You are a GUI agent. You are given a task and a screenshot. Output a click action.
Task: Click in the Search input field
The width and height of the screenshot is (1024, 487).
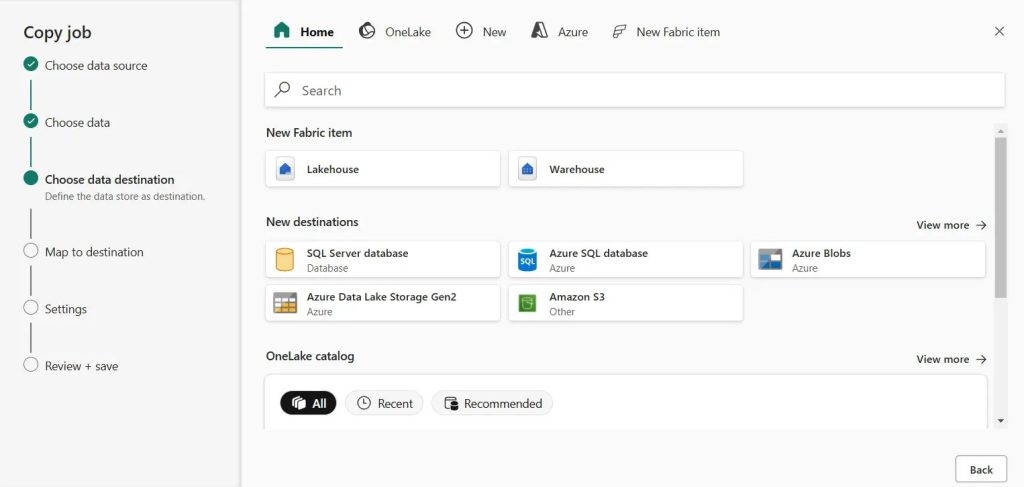tap(634, 90)
